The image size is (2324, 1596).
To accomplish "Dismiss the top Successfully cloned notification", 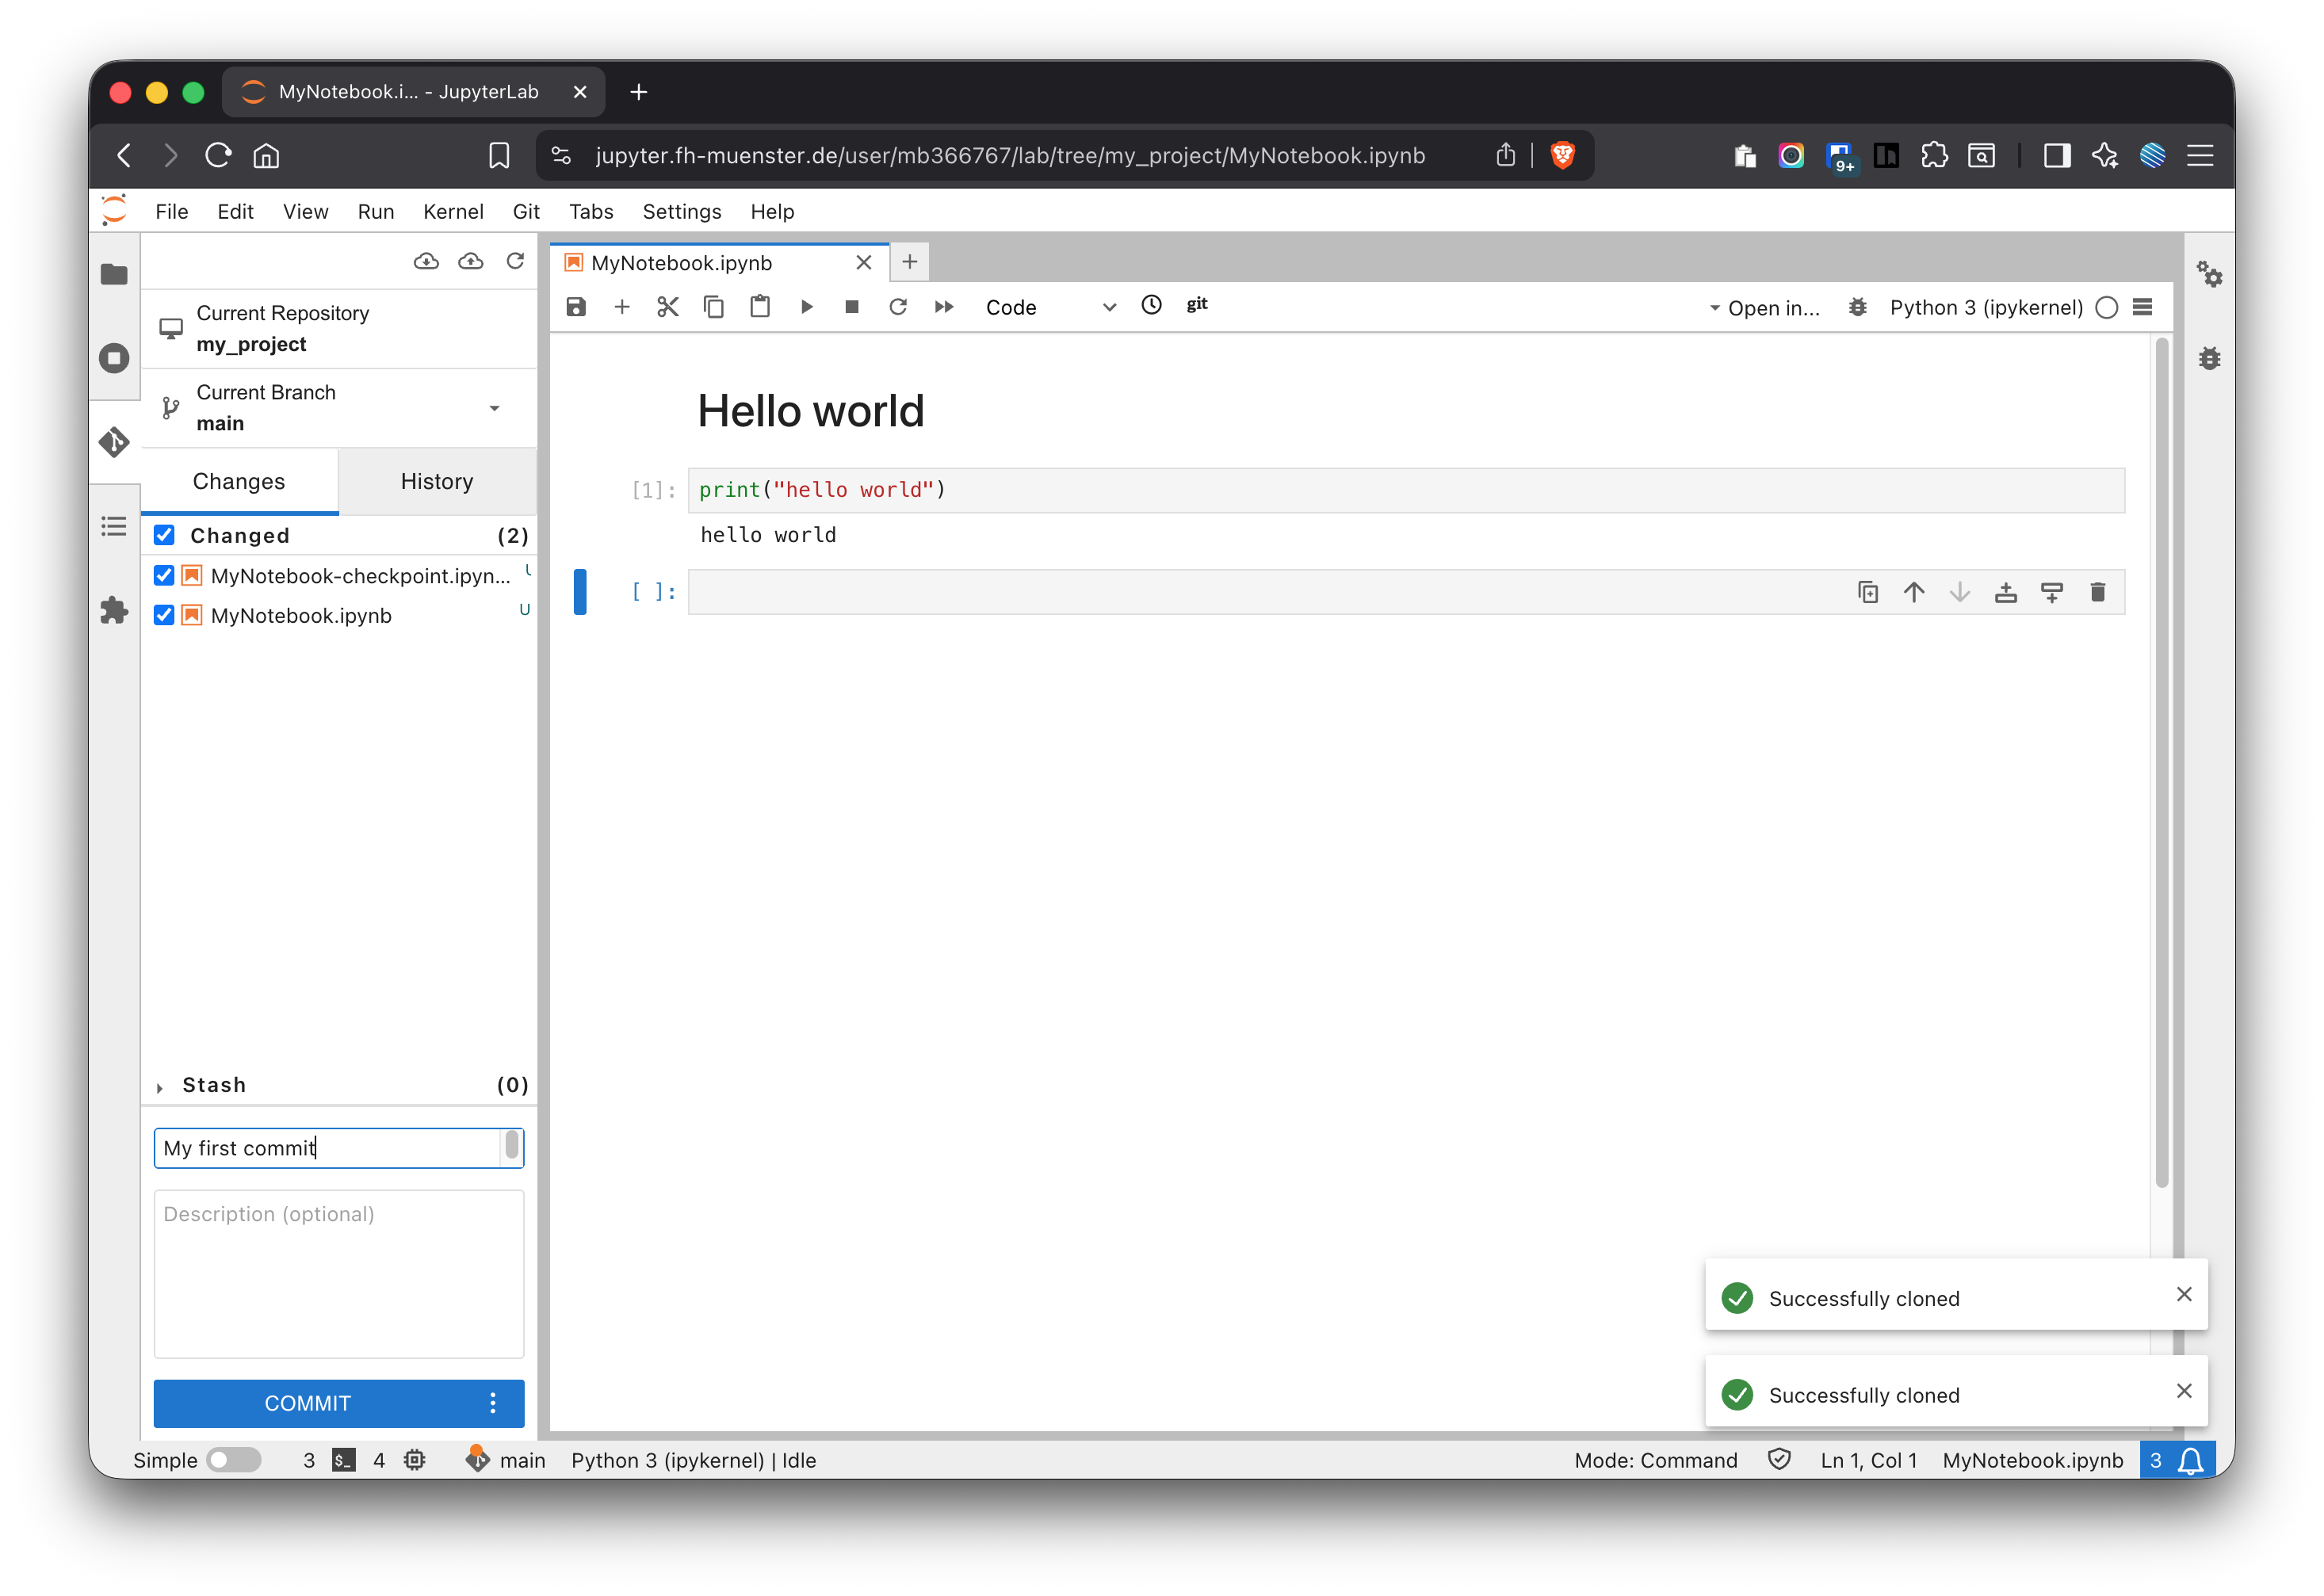I will [x=2184, y=1294].
